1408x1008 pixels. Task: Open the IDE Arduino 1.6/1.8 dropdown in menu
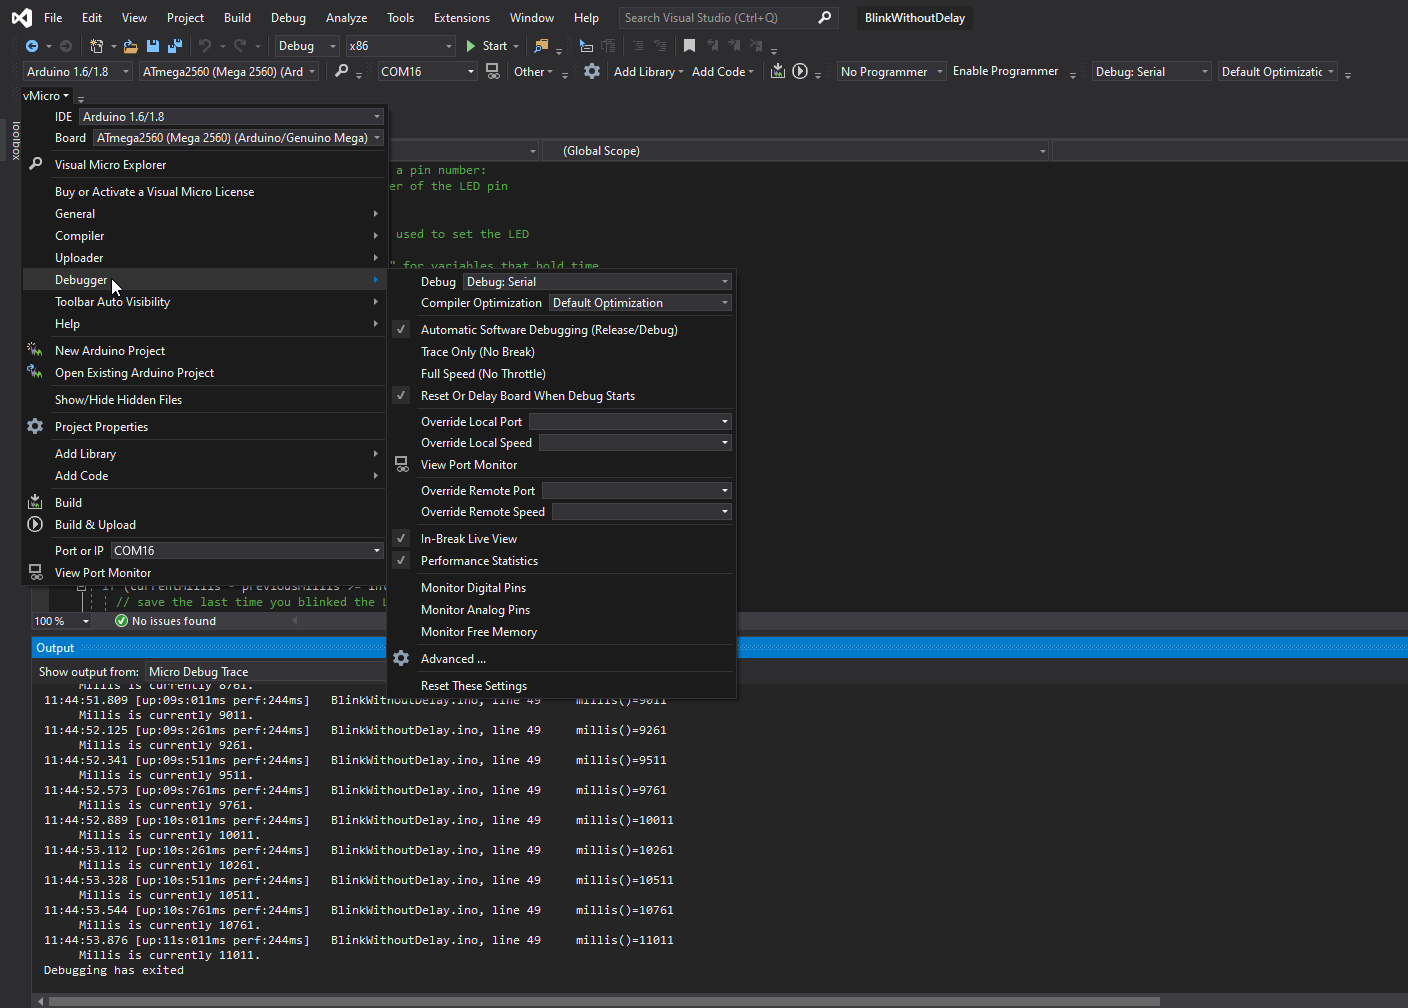click(231, 117)
